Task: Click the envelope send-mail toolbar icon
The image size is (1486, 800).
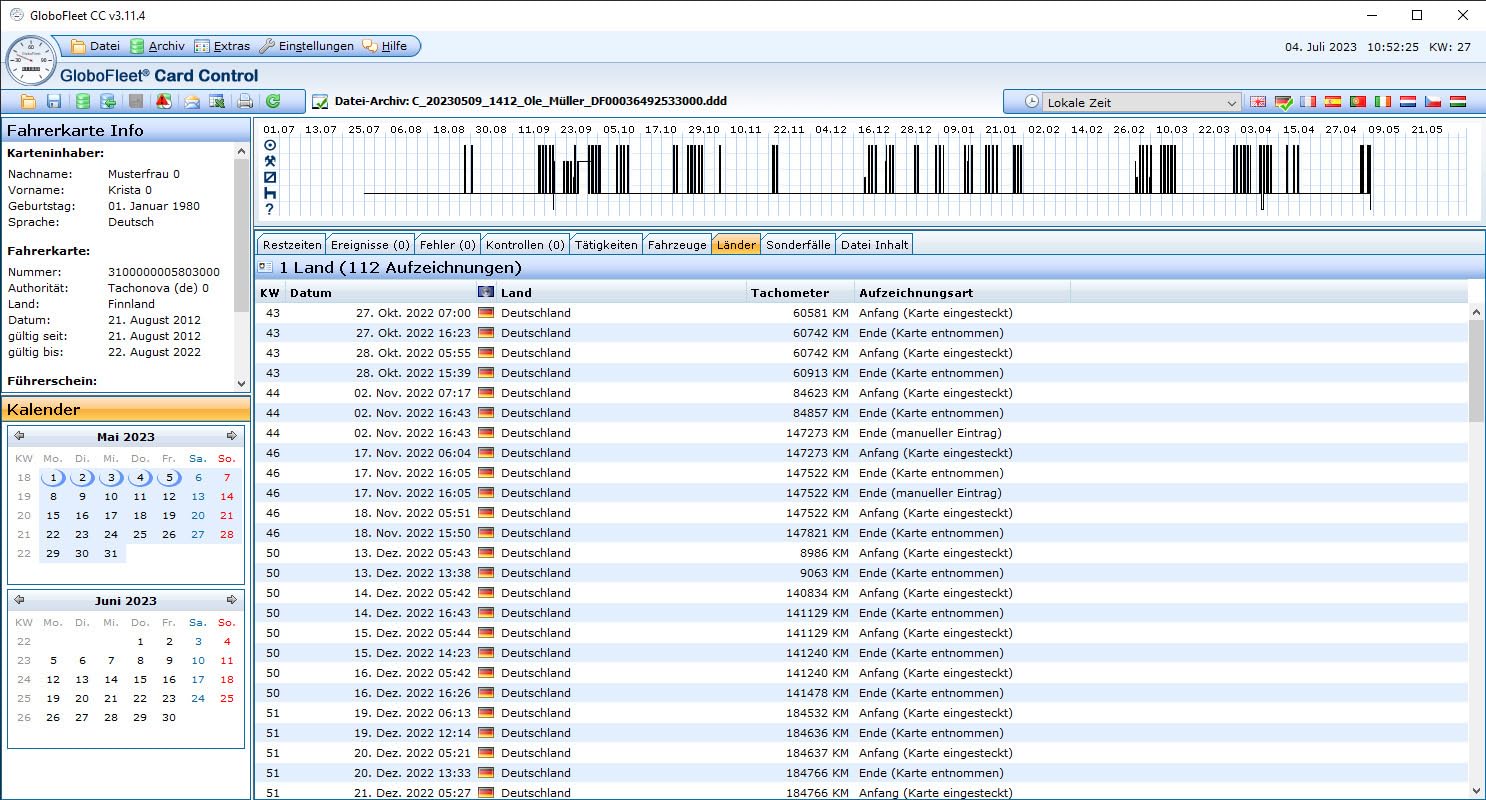Action: (x=190, y=101)
